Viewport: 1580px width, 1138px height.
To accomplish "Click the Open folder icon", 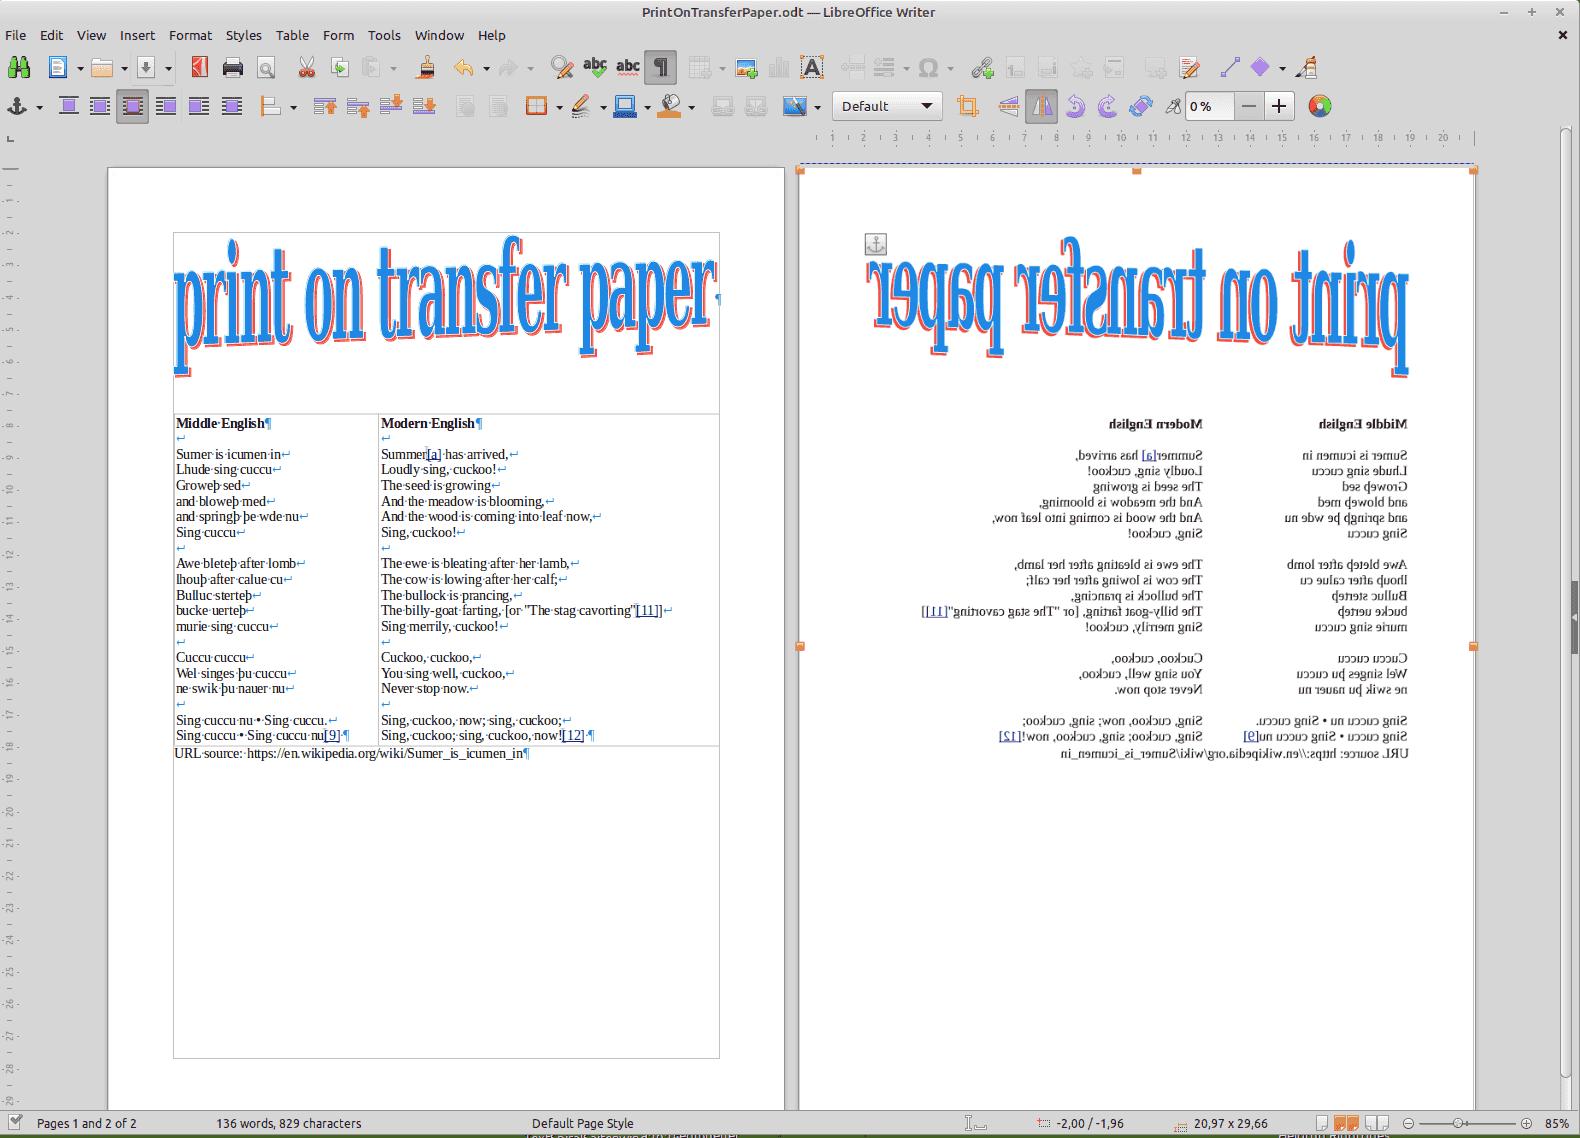I will 102,68.
